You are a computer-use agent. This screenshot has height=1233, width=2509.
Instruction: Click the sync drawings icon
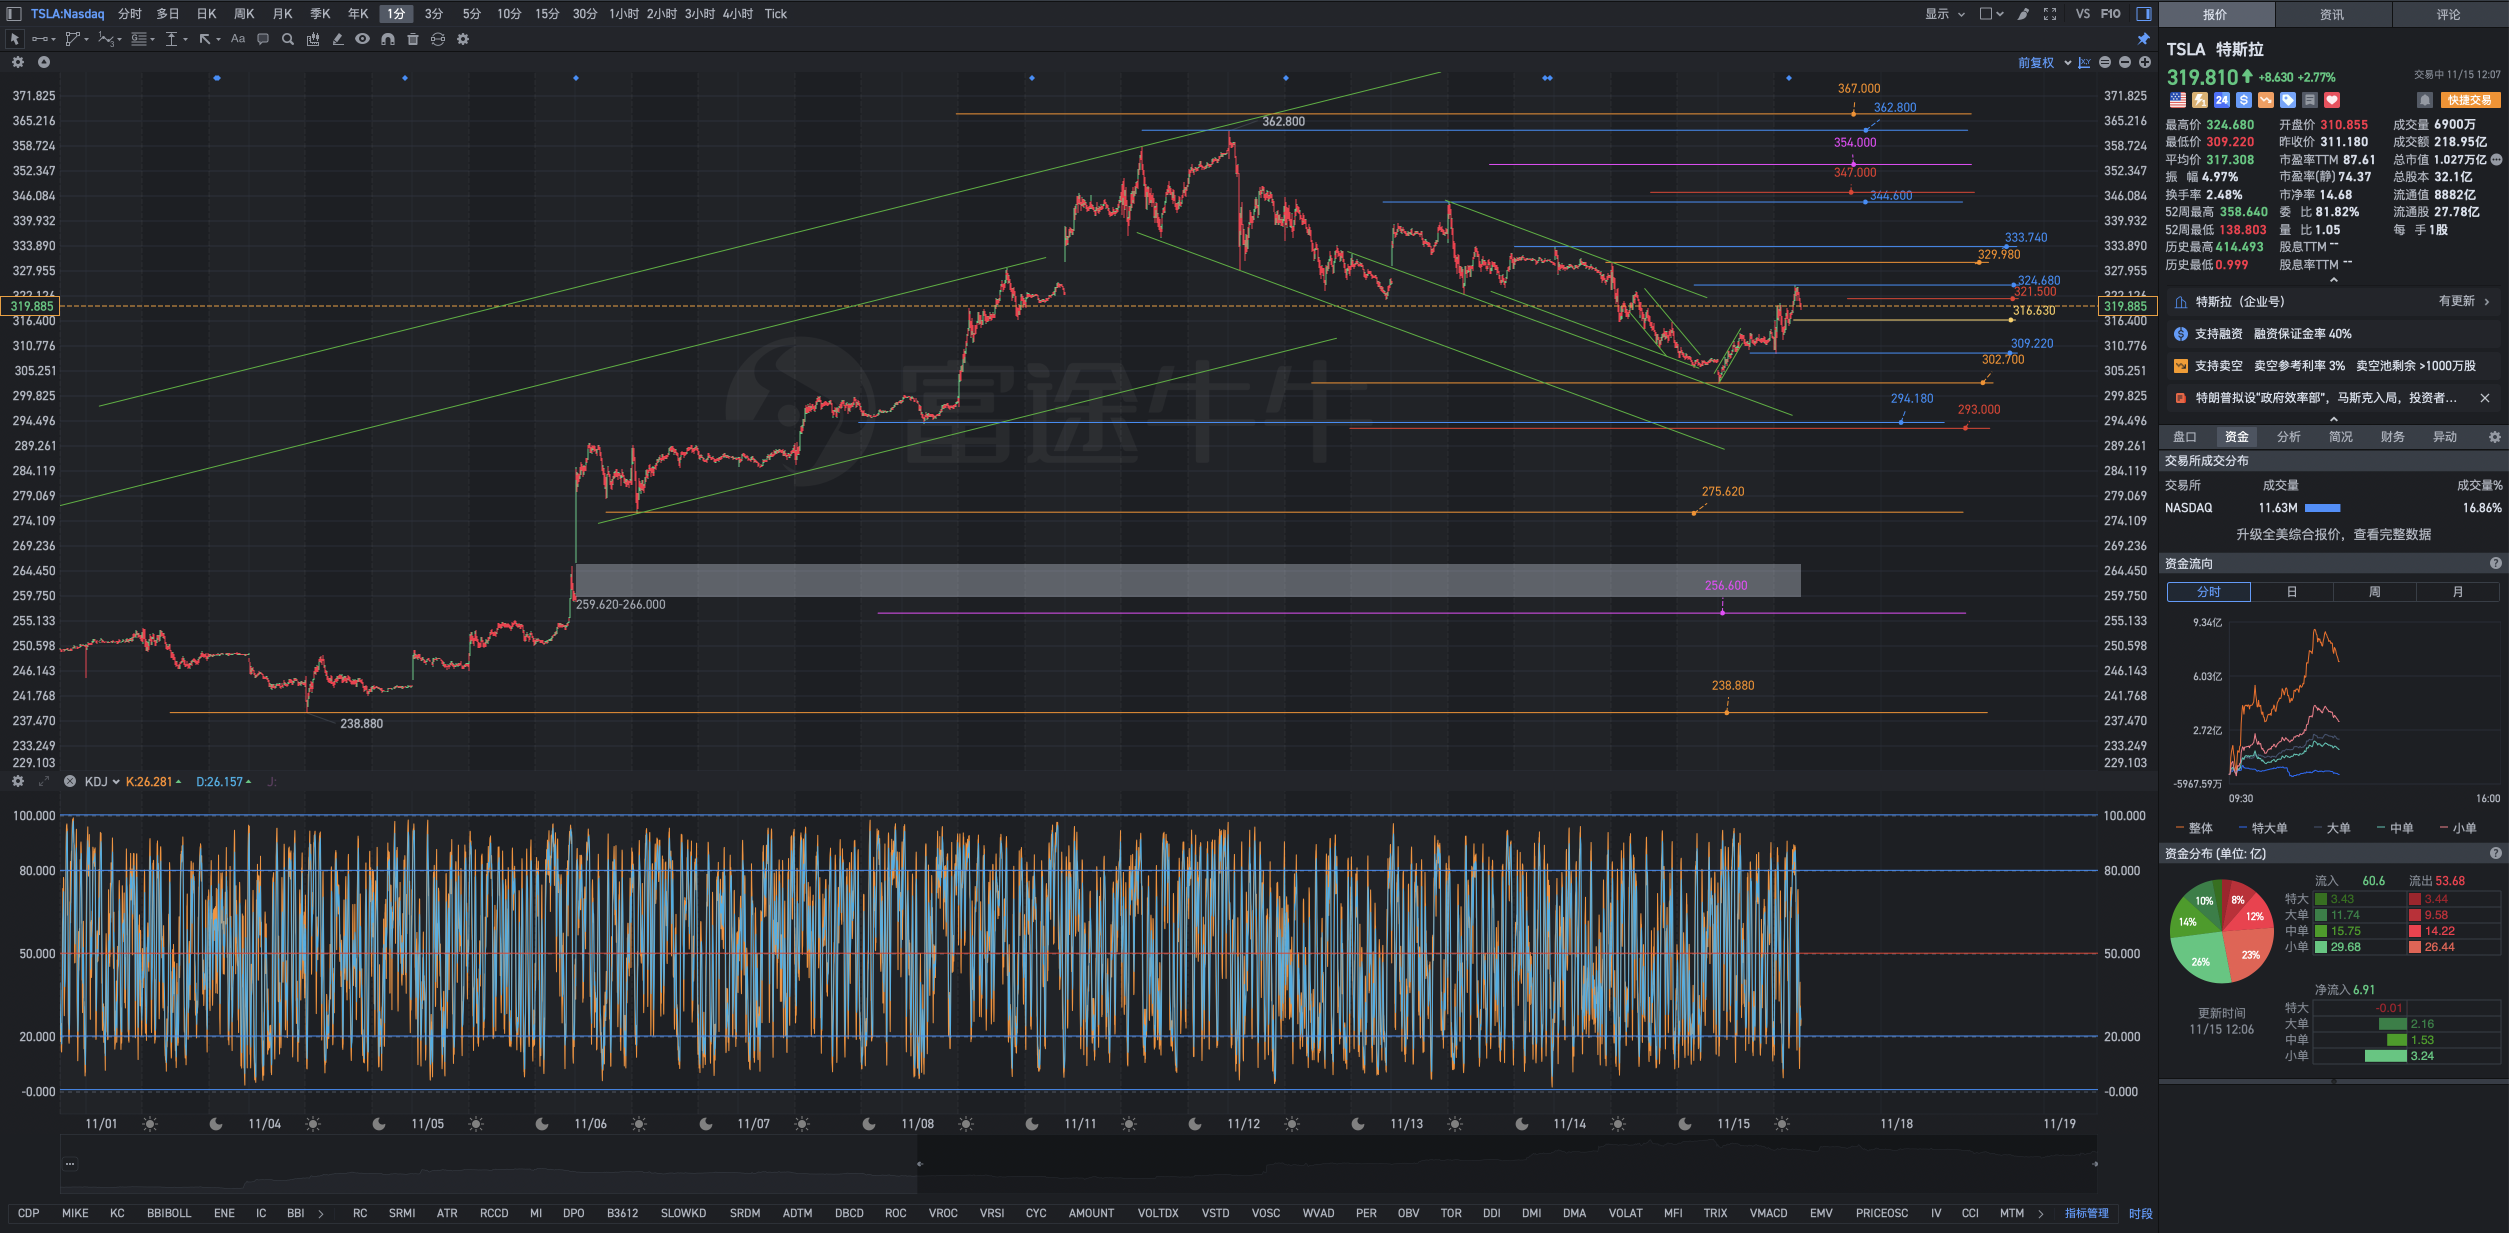point(438,39)
